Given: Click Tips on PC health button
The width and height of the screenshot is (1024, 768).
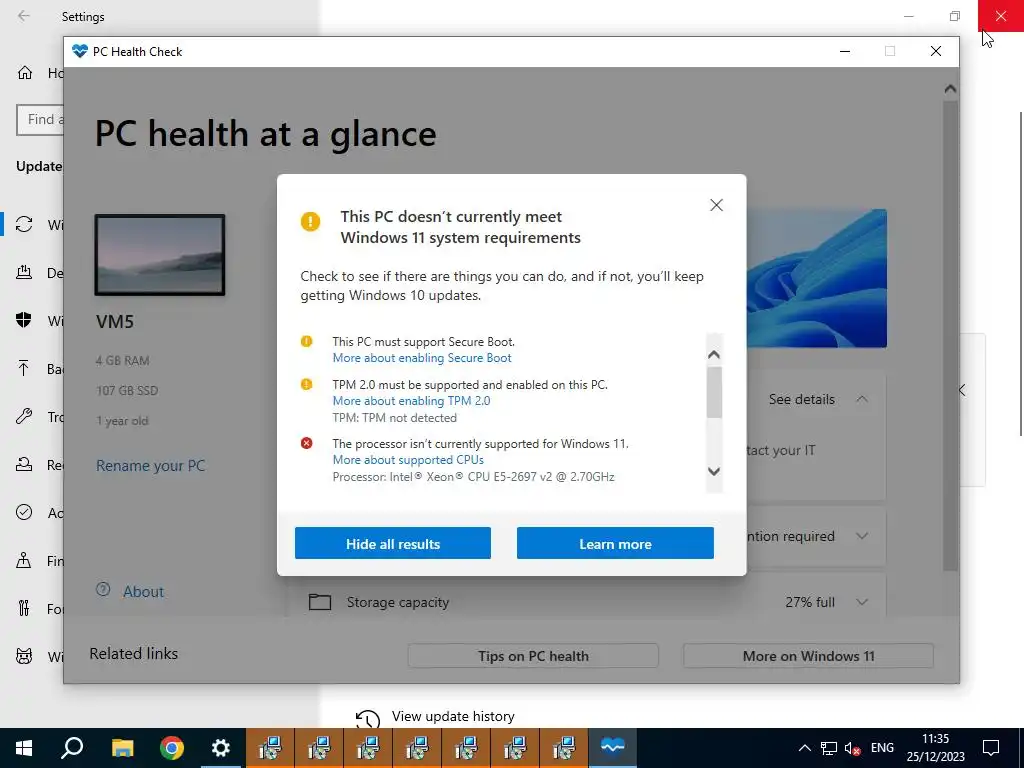Looking at the screenshot, I should [x=533, y=656].
